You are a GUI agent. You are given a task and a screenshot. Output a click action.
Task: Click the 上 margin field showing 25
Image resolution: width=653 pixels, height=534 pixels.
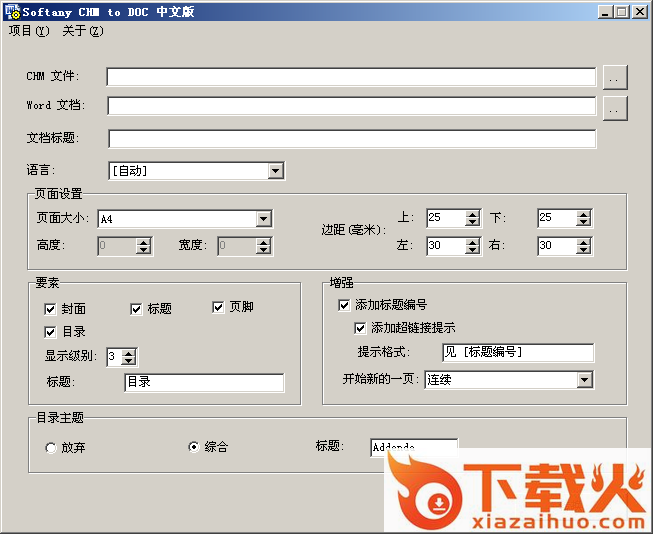[446, 218]
